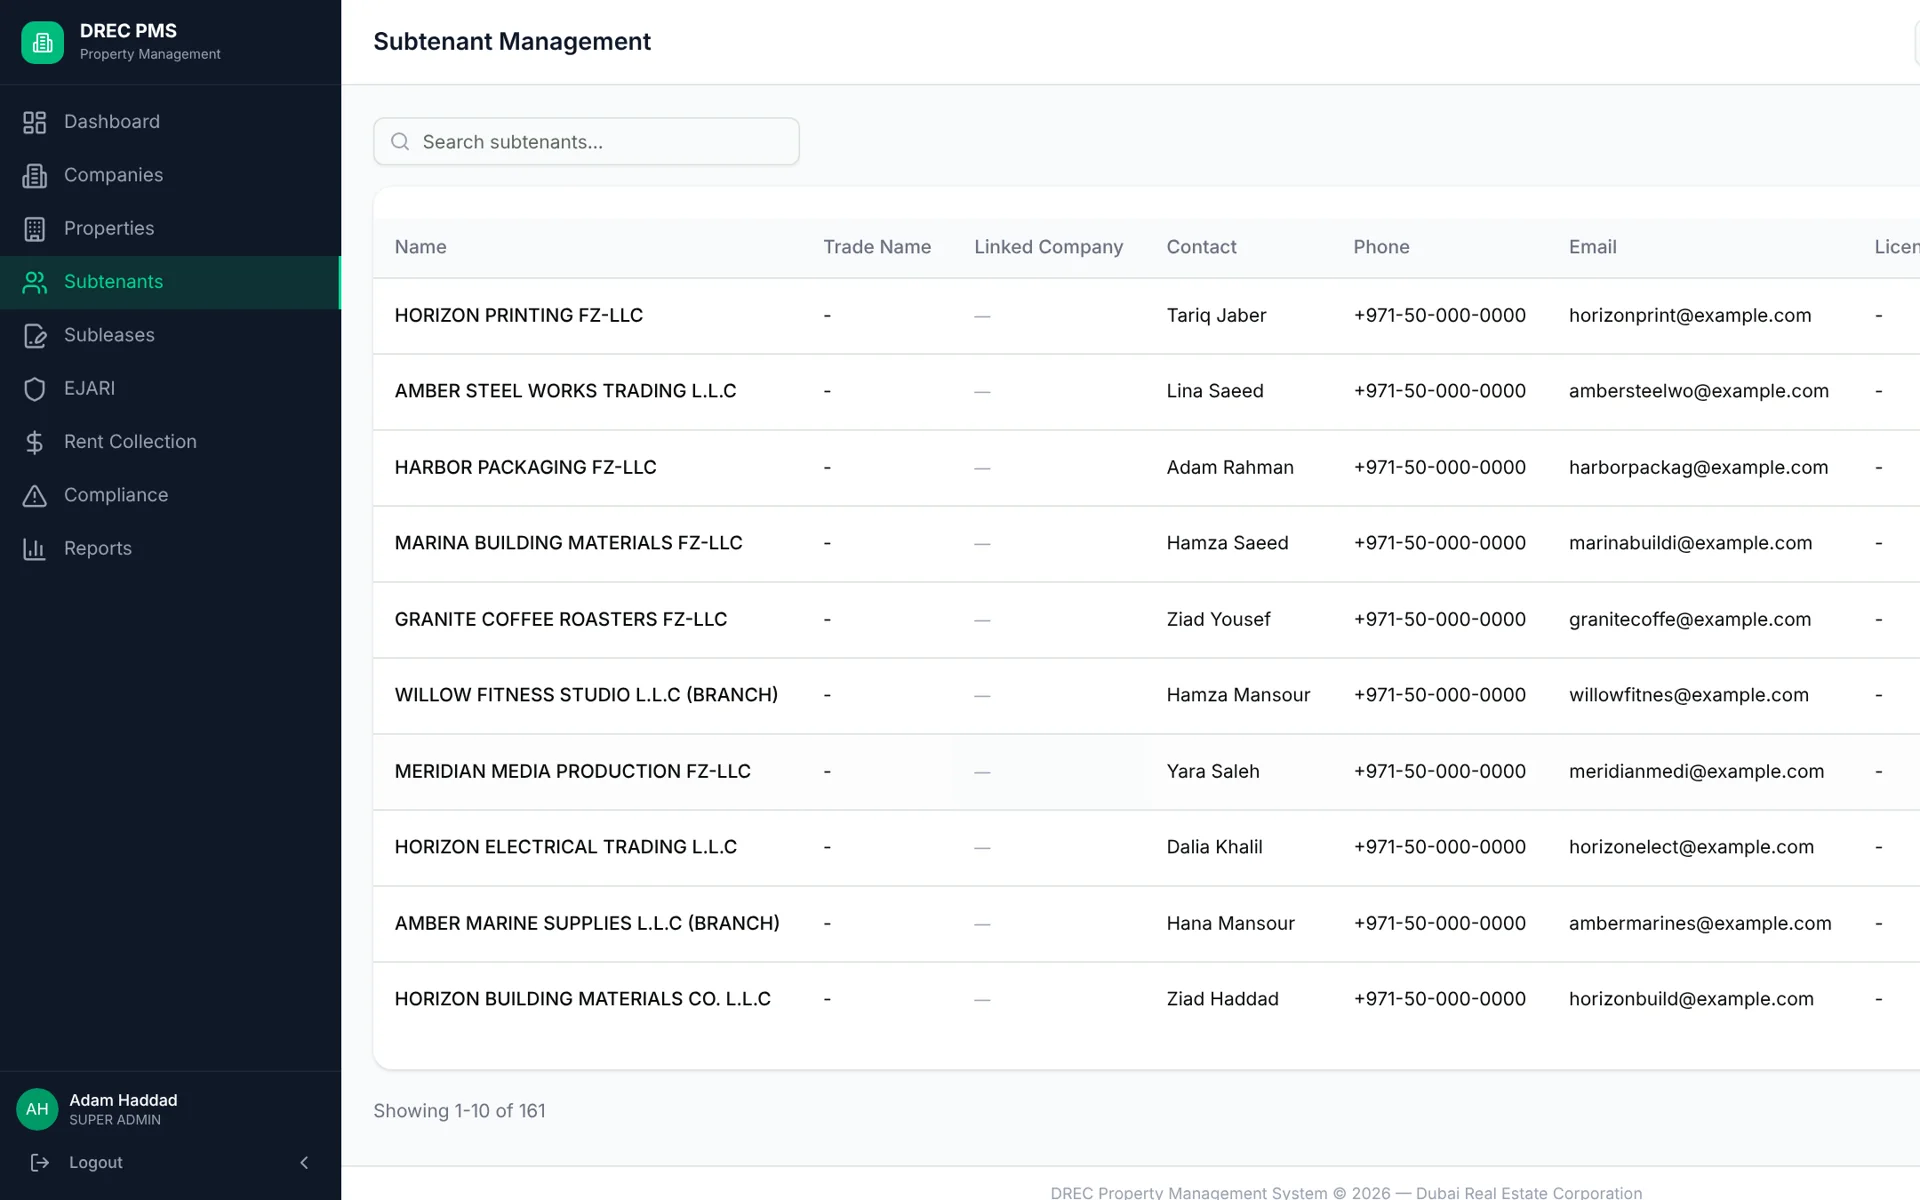Click contact Hamza Mansour

1238,695
